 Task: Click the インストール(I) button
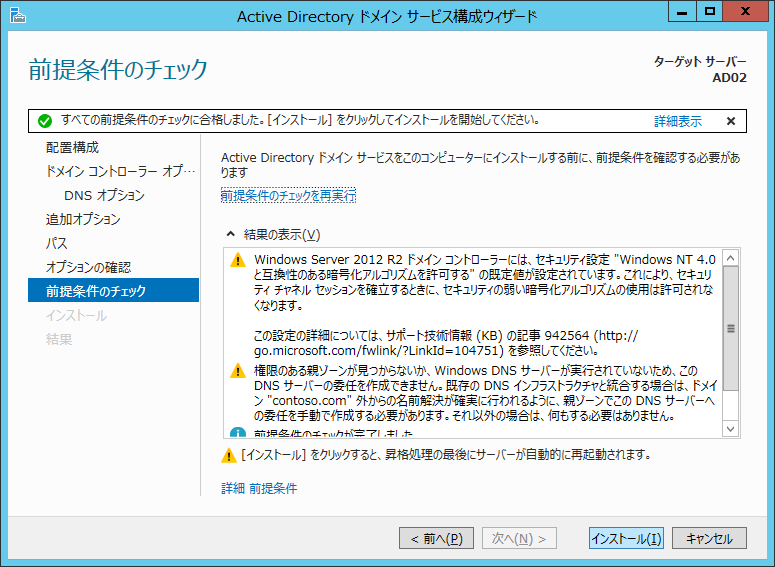626,539
